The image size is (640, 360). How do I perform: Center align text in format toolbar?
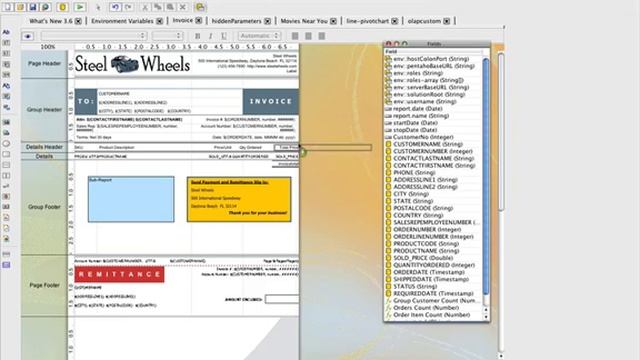[x=309, y=36]
